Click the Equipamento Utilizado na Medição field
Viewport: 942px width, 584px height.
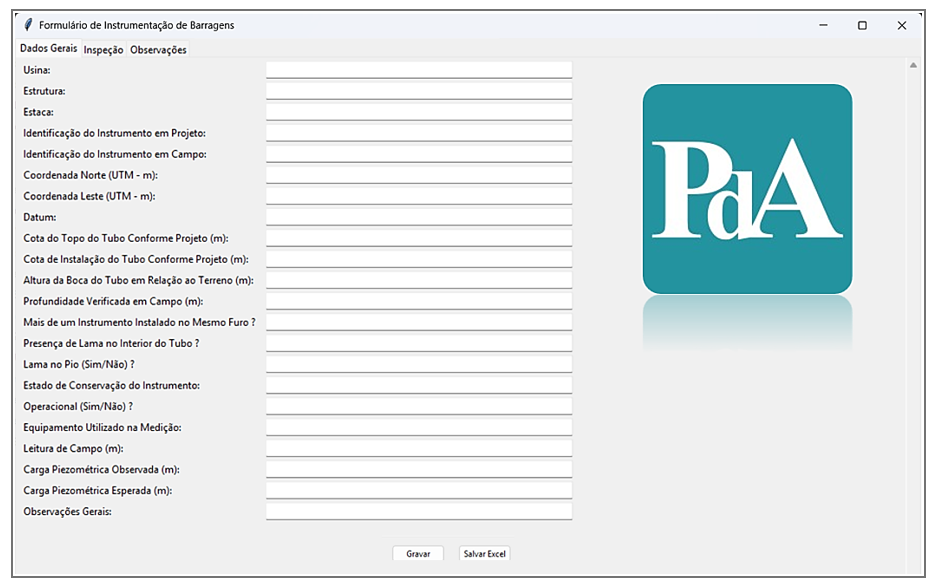tap(419, 427)
